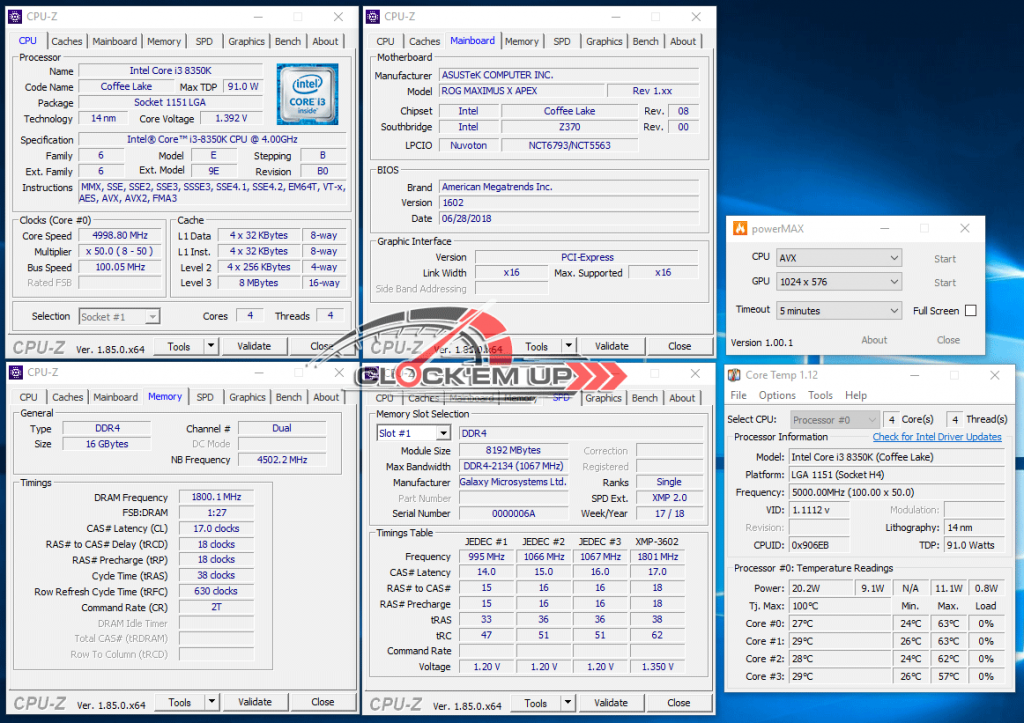The height and width of the screenshot is (723, 1024).
Task: Expand the Tools arrow in the Memory window
Action: point(212,702)
